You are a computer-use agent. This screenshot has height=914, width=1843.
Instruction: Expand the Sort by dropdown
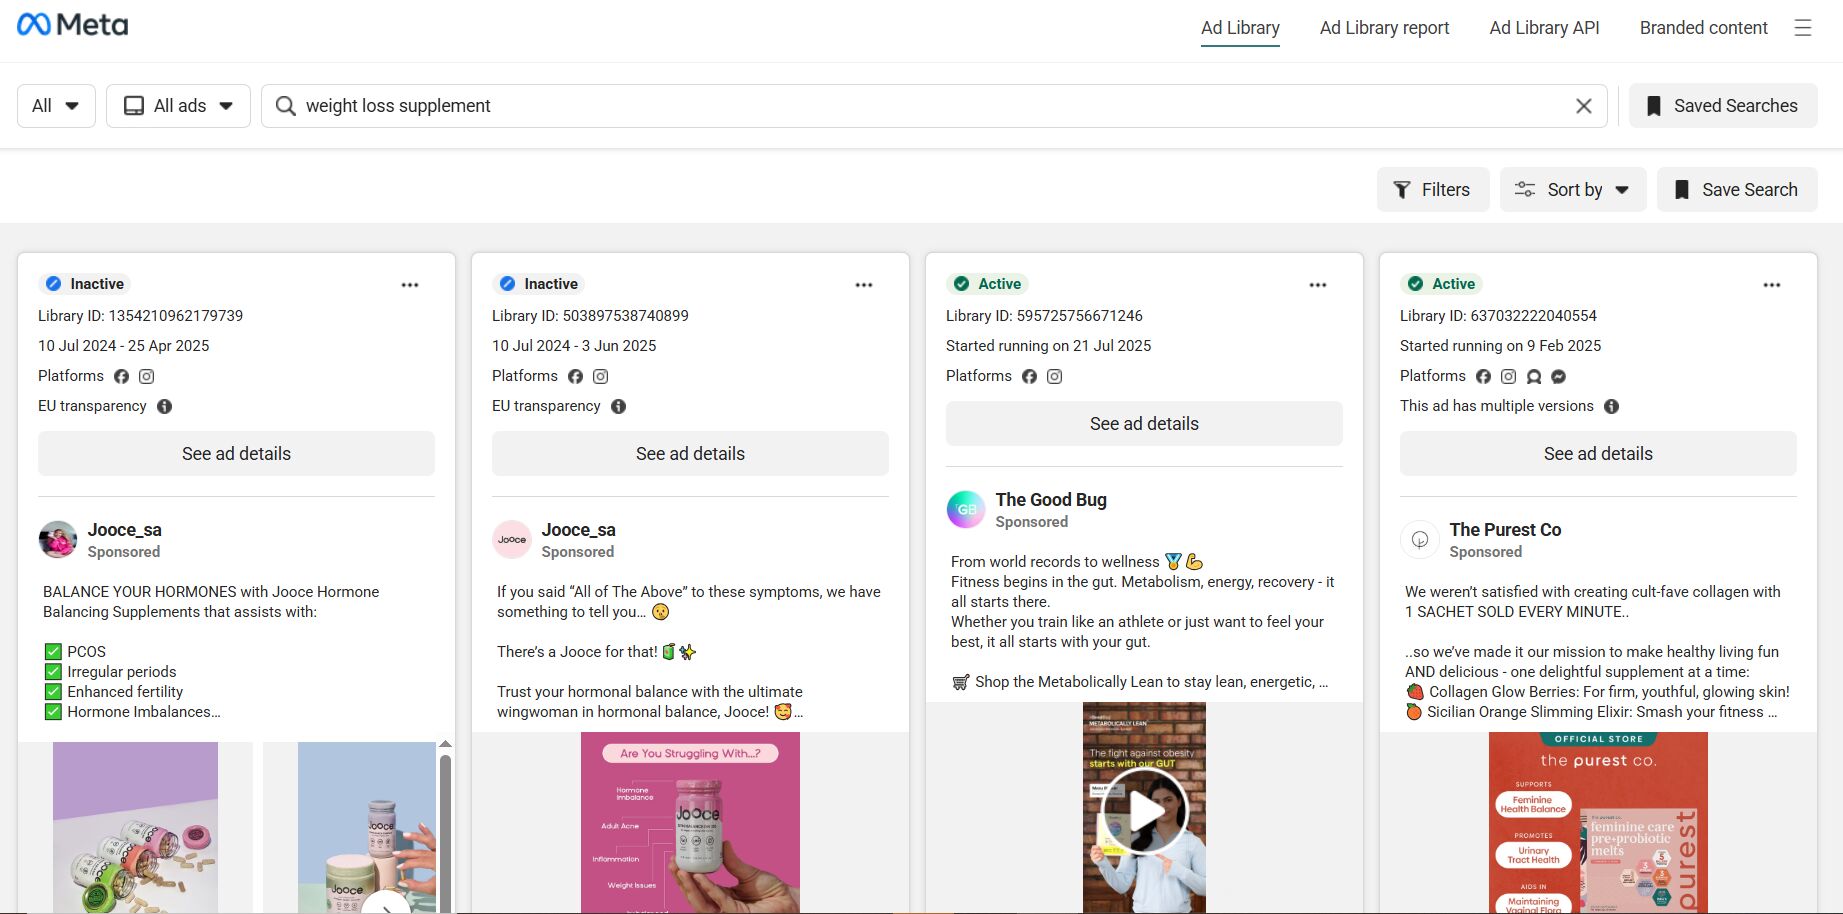1573,190
